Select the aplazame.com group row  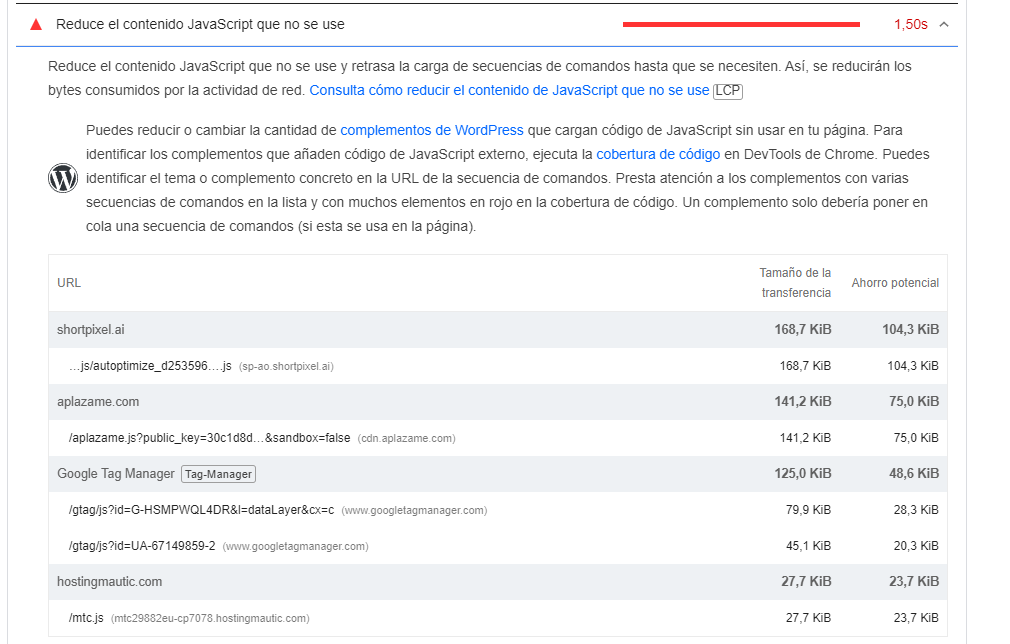pyautogui.click(x=498, y=402)
